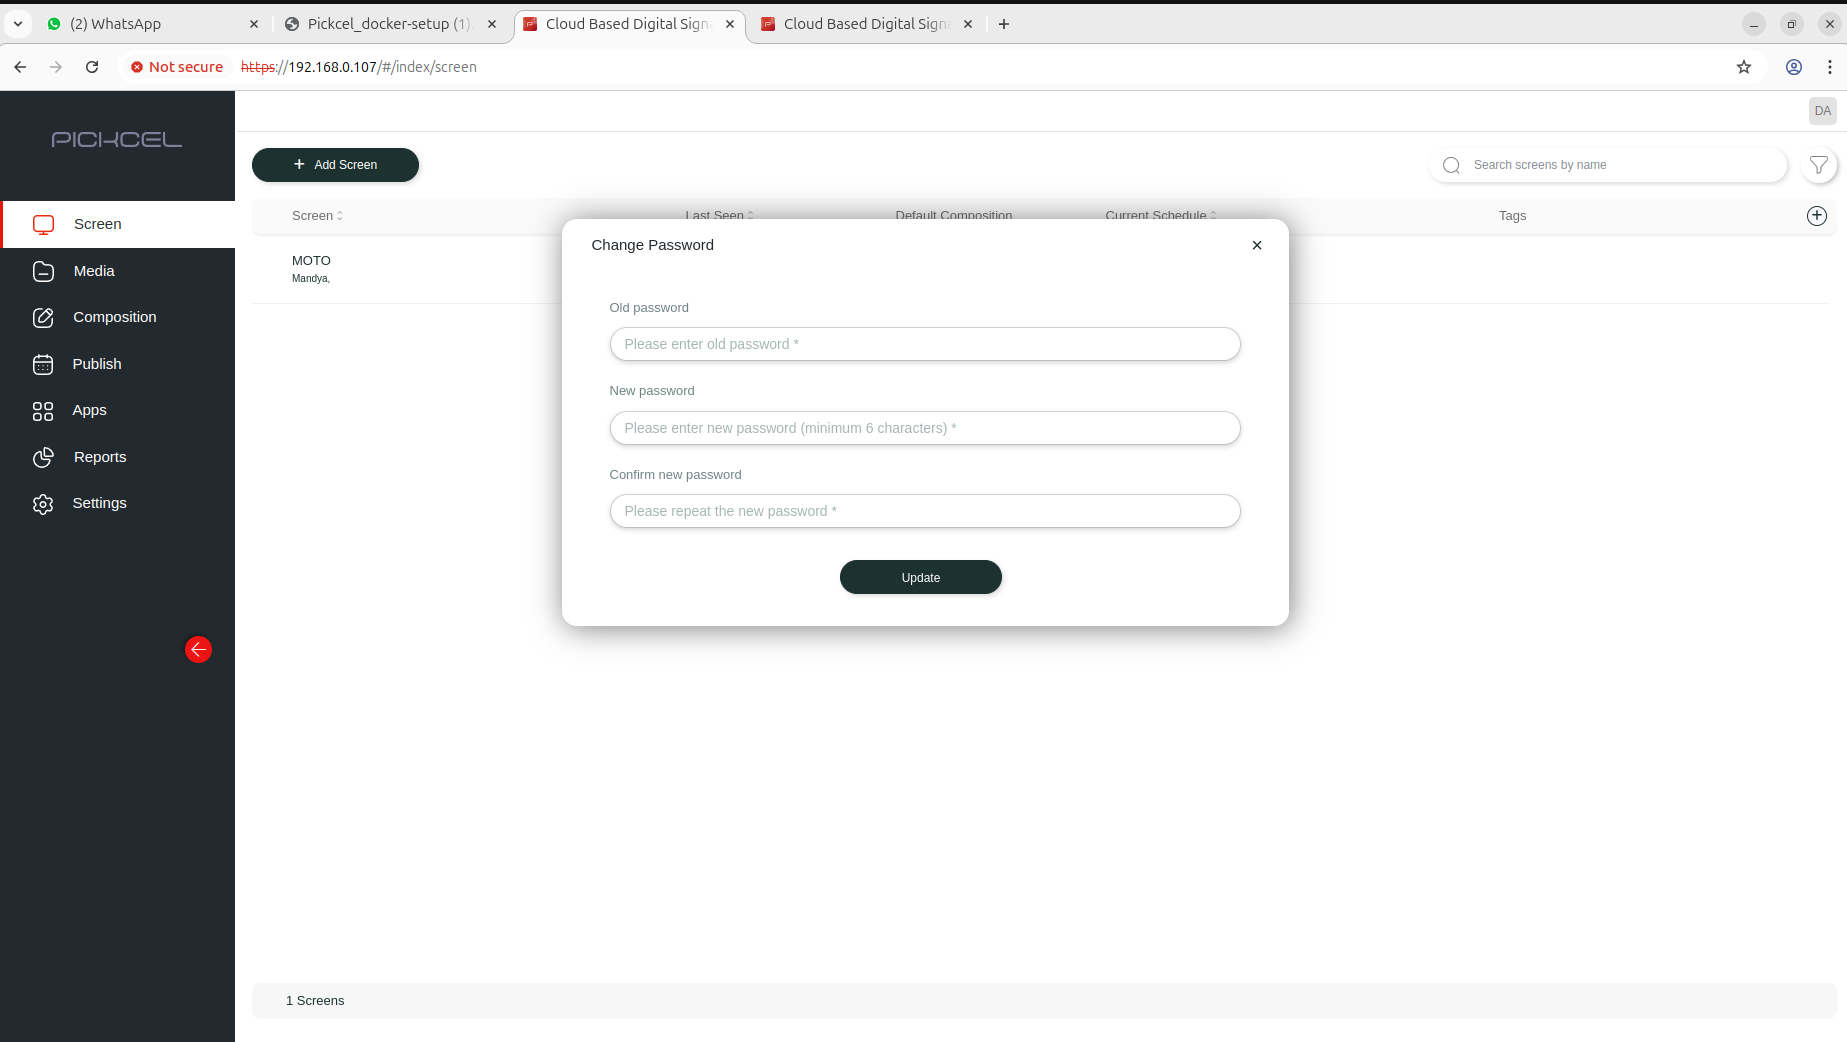Open the Settings gear icon
The width and height of the screenshot is (1847, 1042).
point(43,503)
